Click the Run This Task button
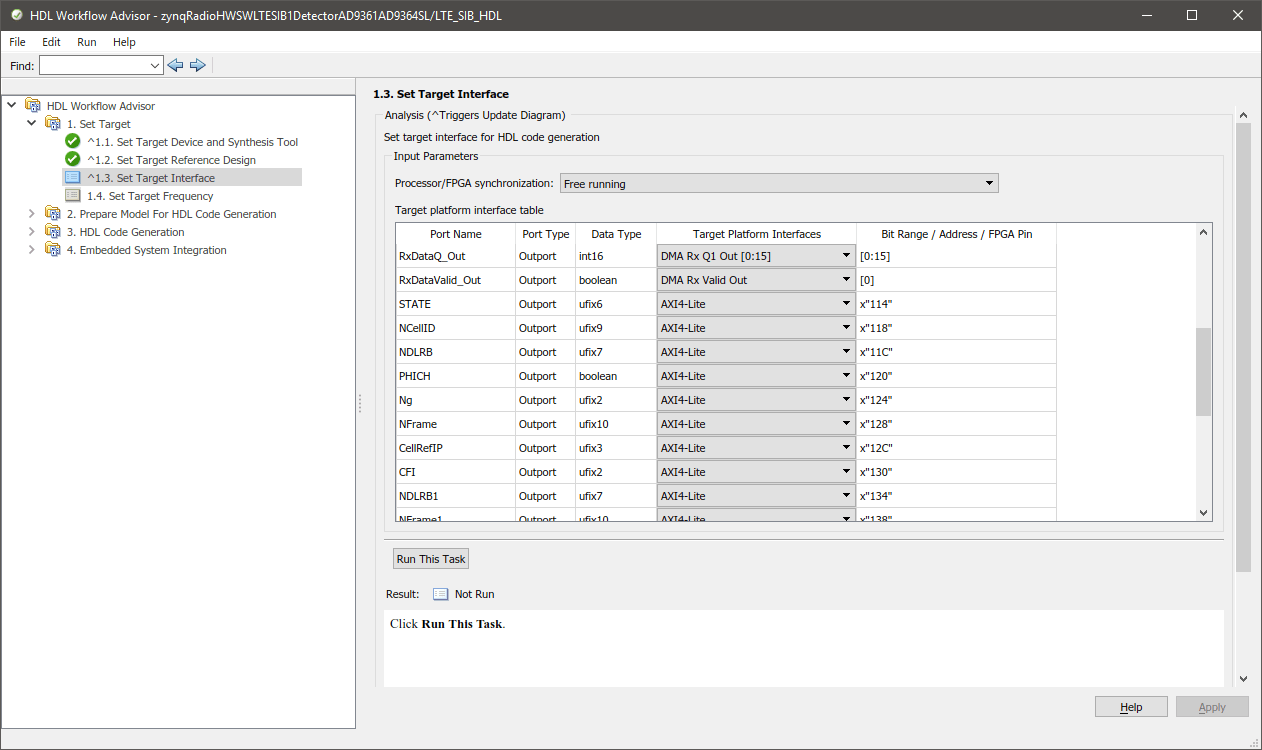Image resolution: width=1262 pixels, height=750 pixels. [431, 559]
